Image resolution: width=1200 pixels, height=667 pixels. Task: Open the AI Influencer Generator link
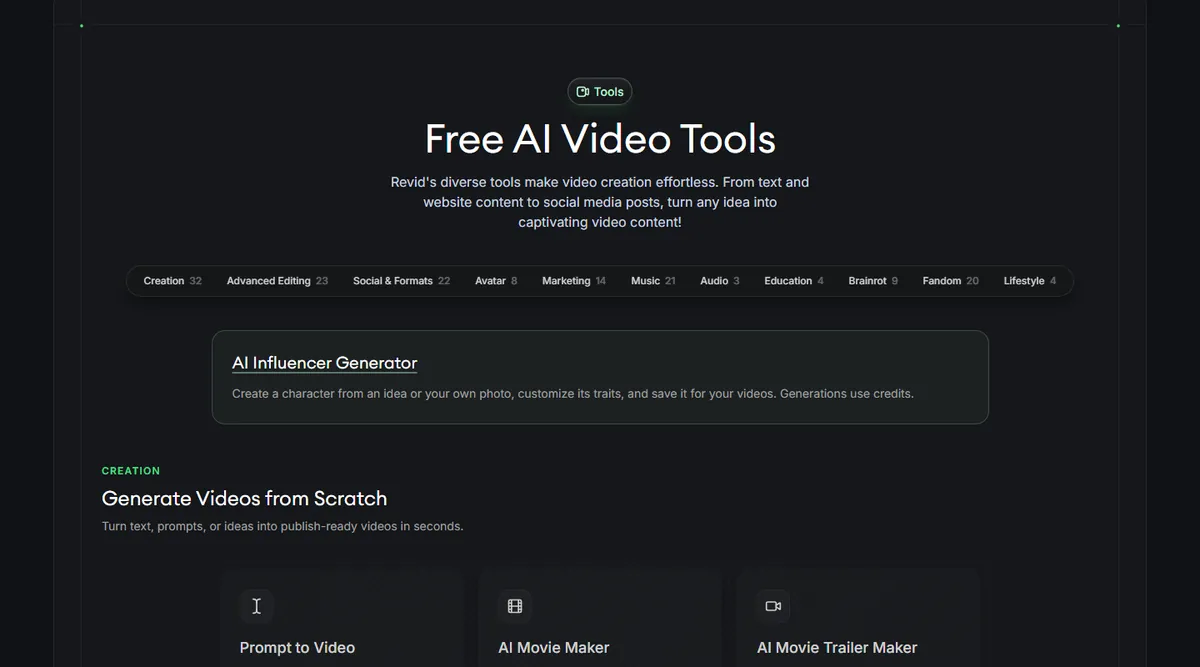click(x=324, y=363)
